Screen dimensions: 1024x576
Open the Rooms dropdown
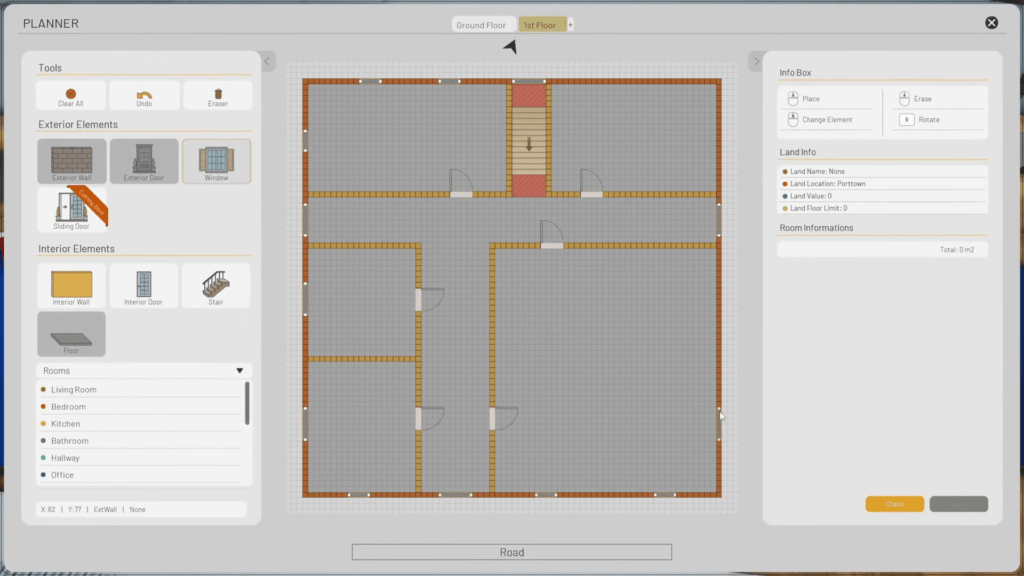coord(239,370)
